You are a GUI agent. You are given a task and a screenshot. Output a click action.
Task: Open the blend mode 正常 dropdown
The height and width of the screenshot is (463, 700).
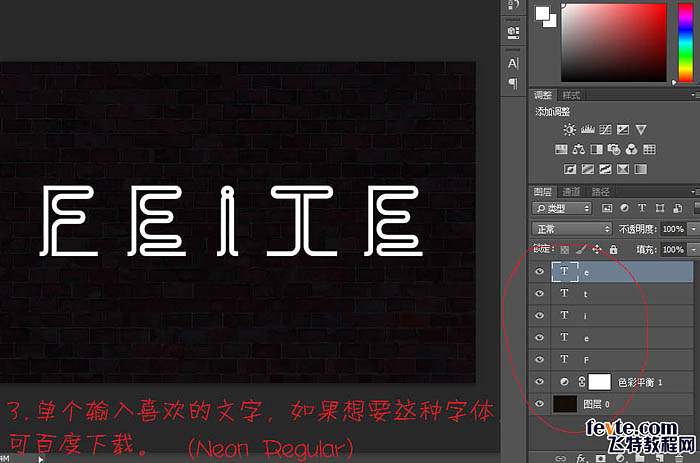point(571,229)
